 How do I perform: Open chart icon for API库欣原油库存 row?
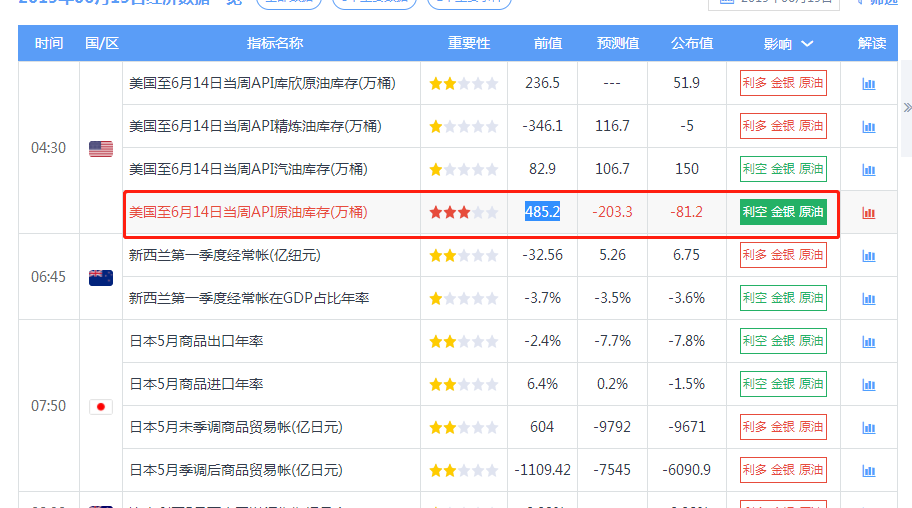click(x=868, y=84)
